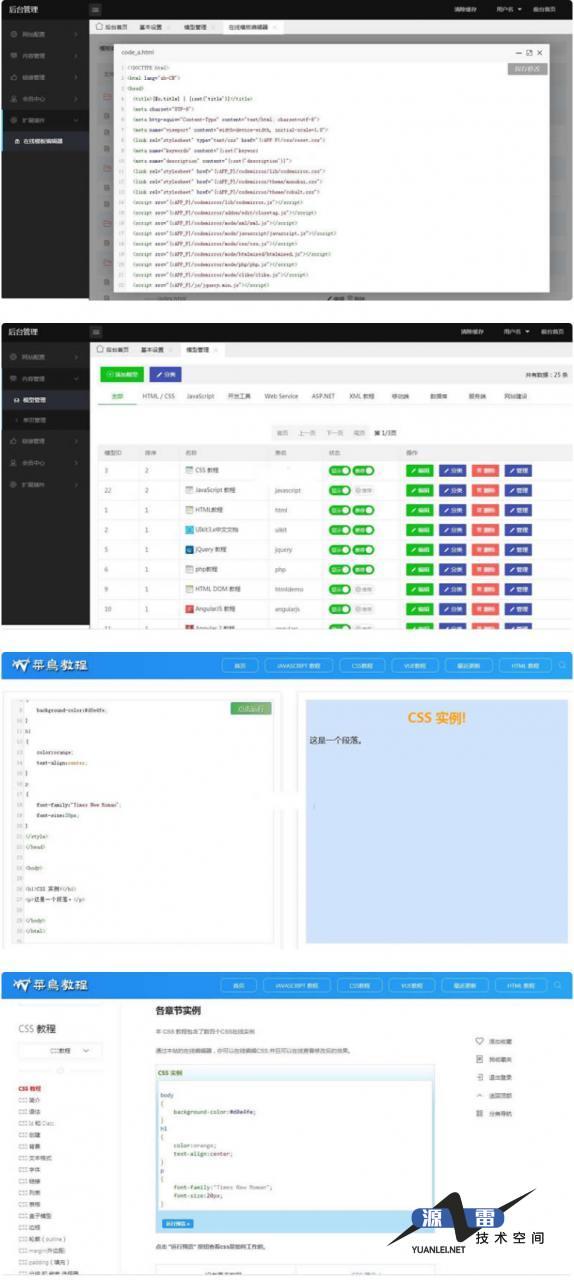
Task: Toggle green status switch in JavaScript 教程 row
Action: tap(340, 490)
